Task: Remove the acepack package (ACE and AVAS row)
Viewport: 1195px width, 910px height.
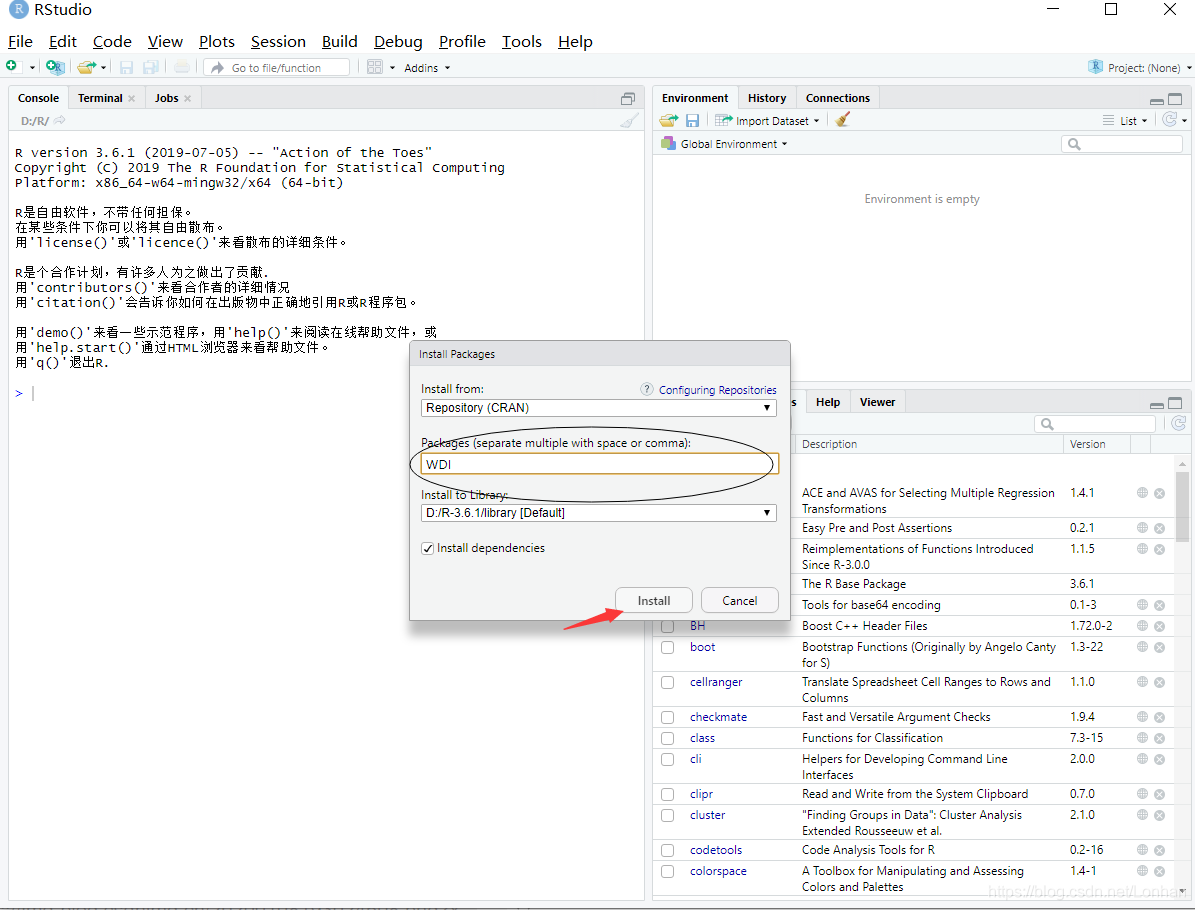Action: coord(1160,493)
